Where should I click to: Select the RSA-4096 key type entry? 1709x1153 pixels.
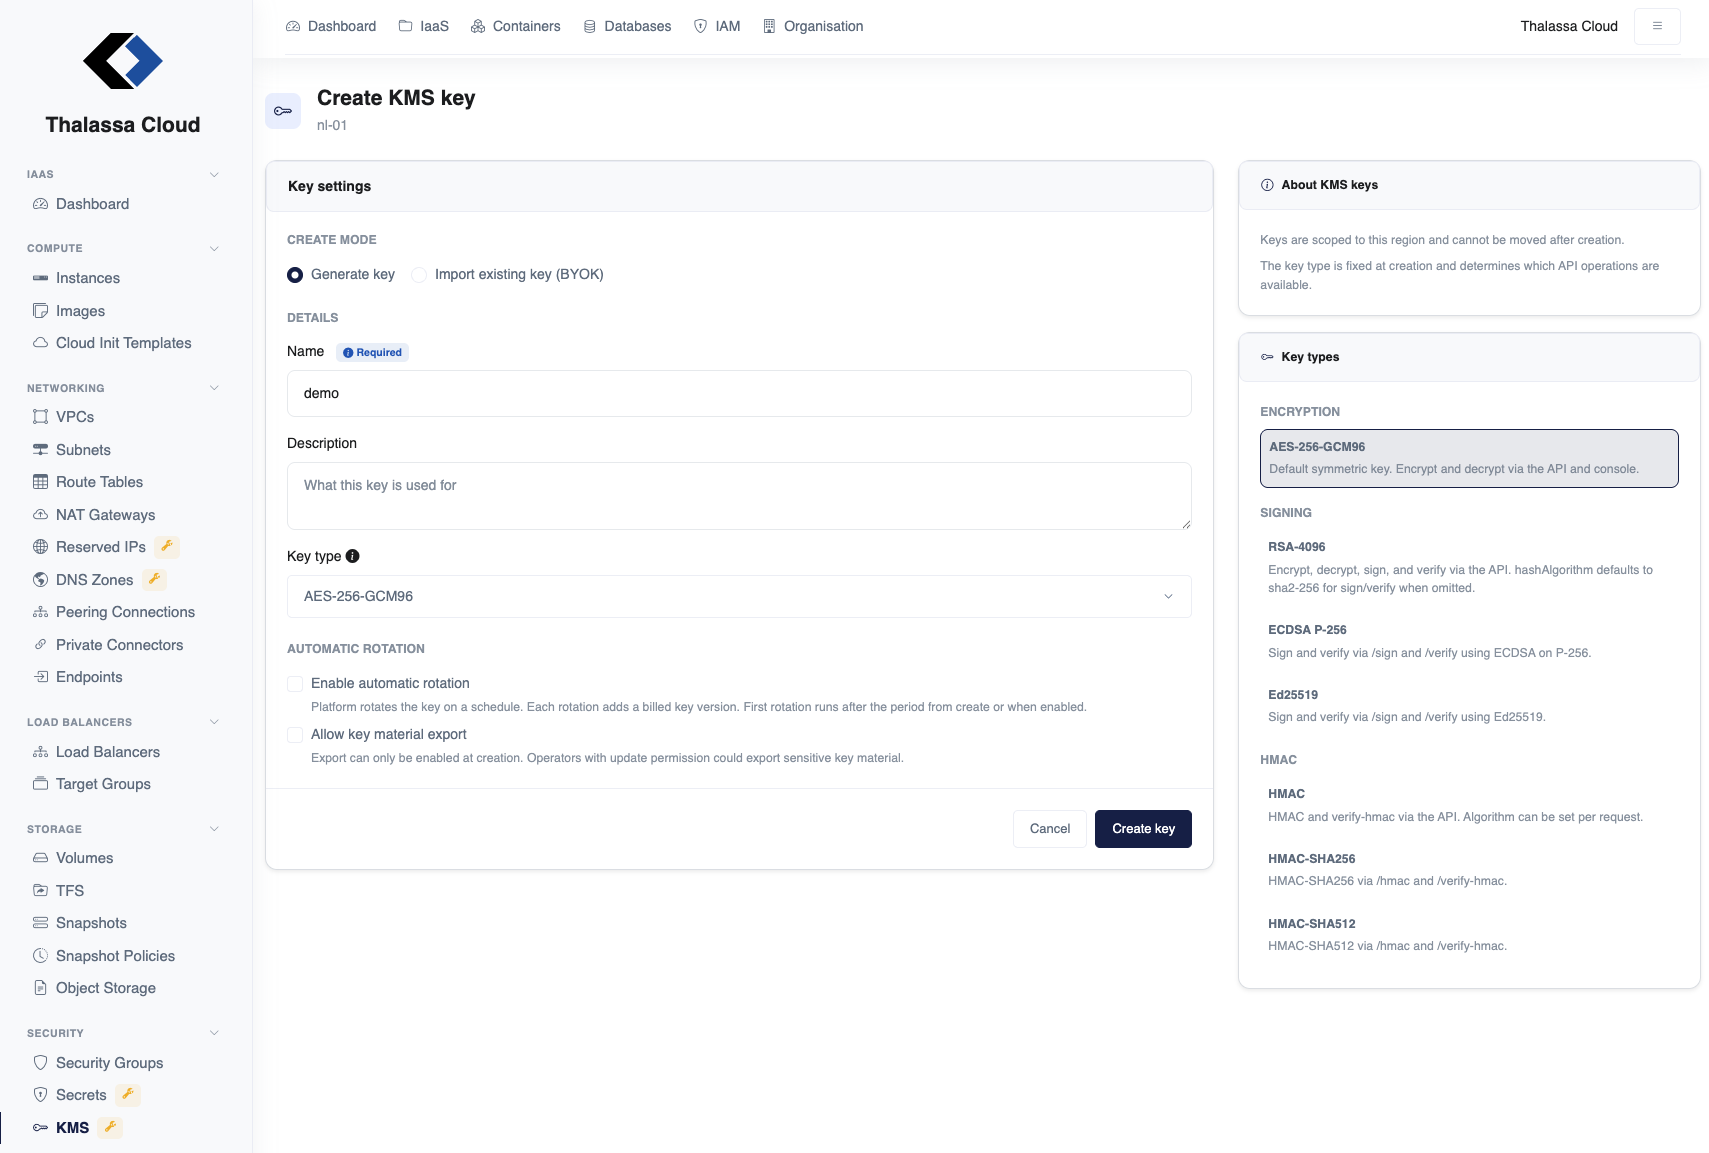coord(1469,567)
